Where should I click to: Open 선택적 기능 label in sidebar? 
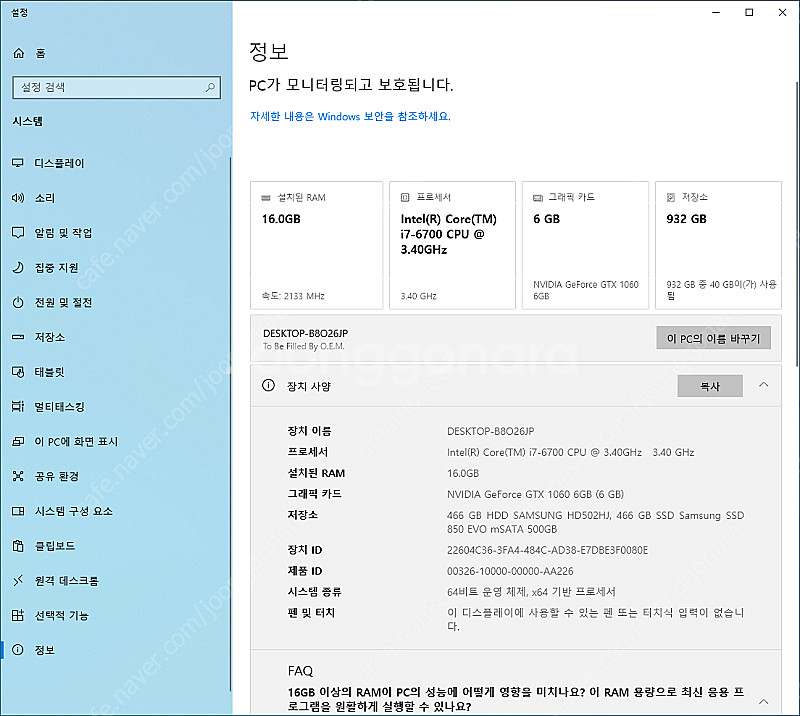point(61,615)
